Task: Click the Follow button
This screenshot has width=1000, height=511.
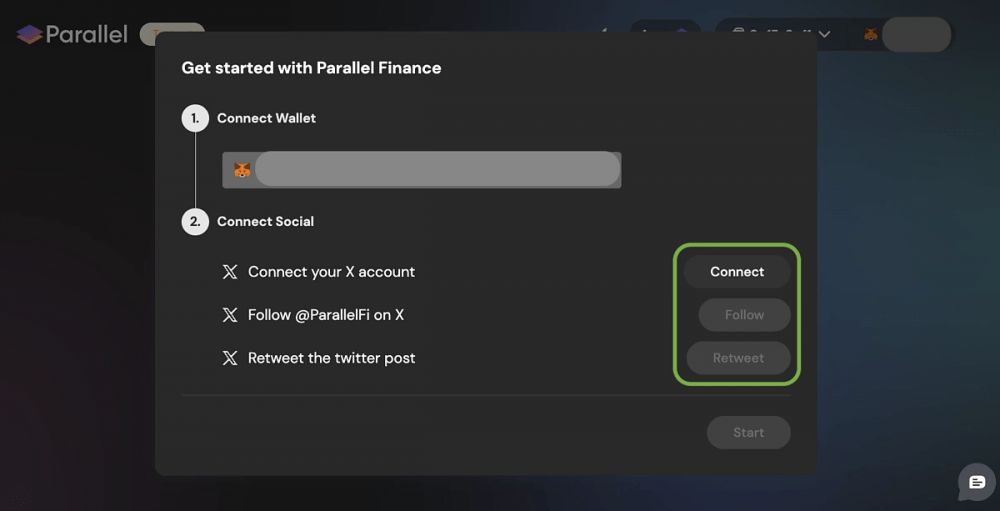Action: pyautogui.click(x=744, y=315)
